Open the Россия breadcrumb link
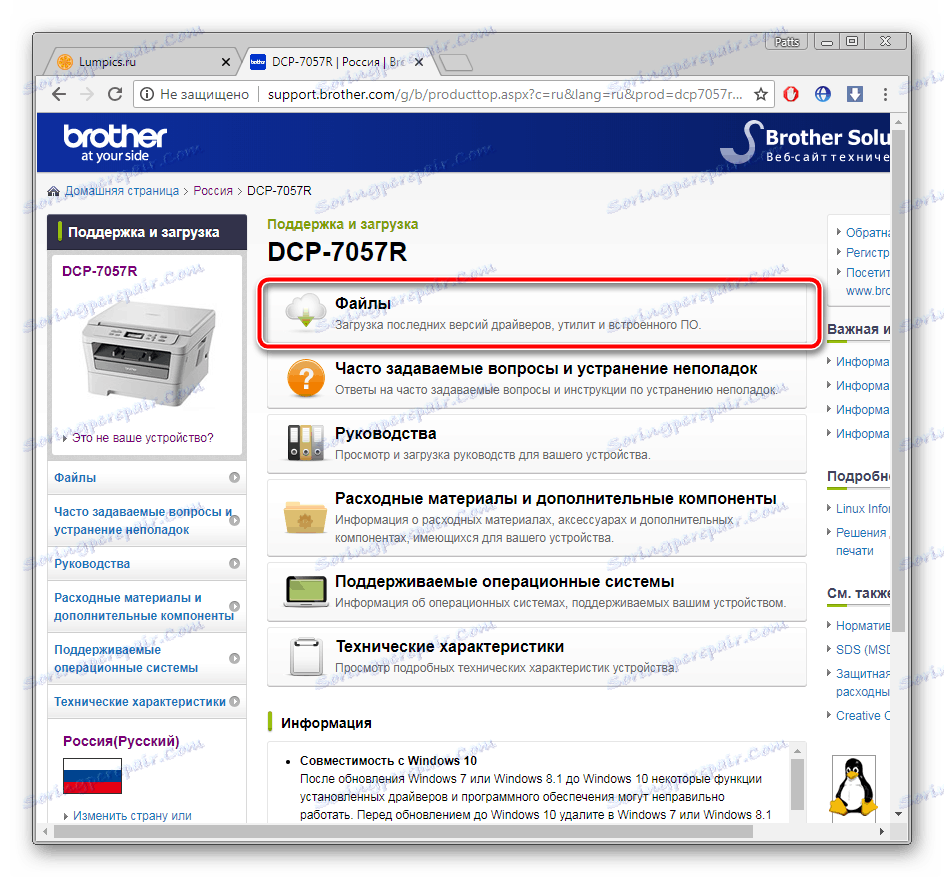Viewport: 944px width, 877px height. coord(213,190)
